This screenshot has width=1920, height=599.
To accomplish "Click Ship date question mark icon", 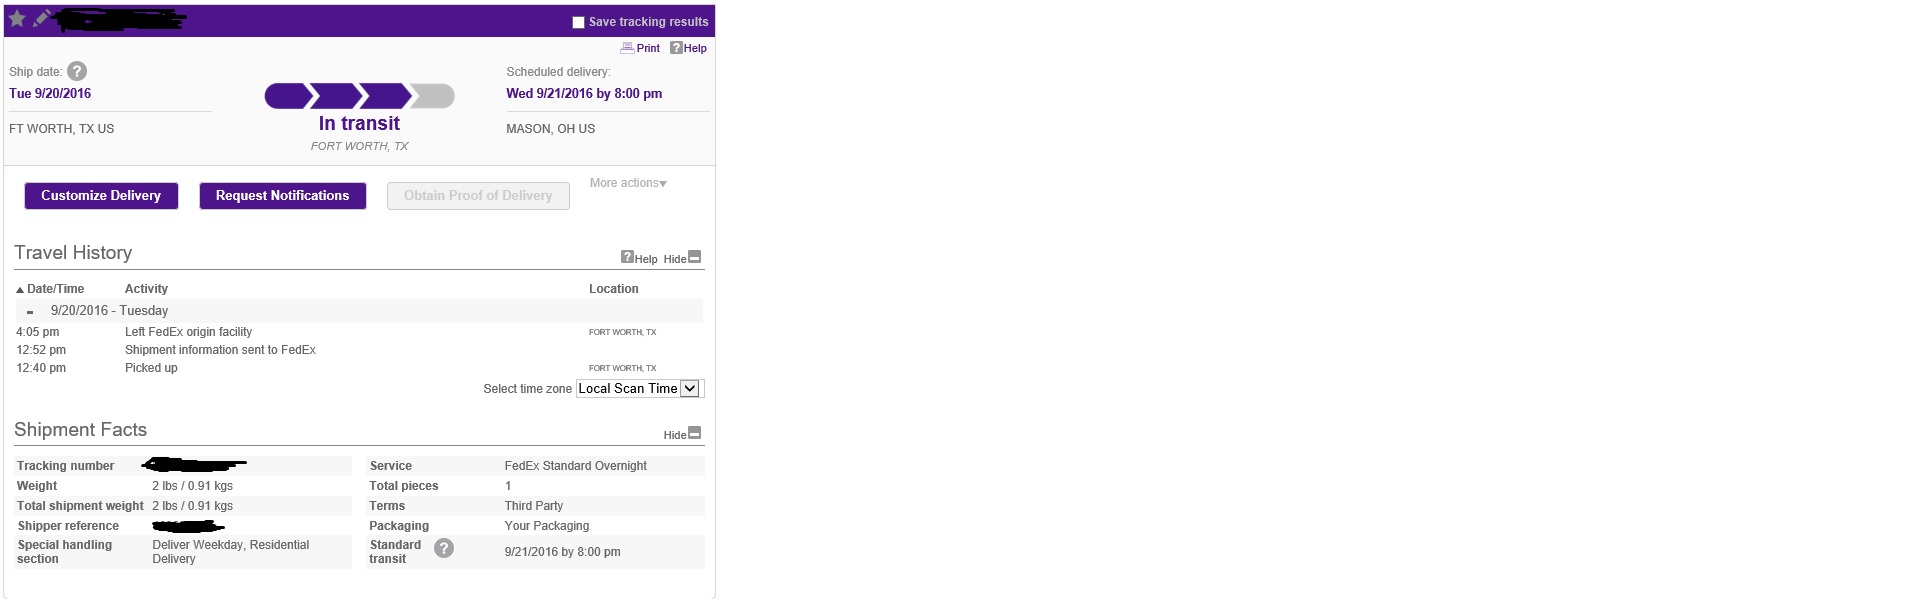I will 77,71.
